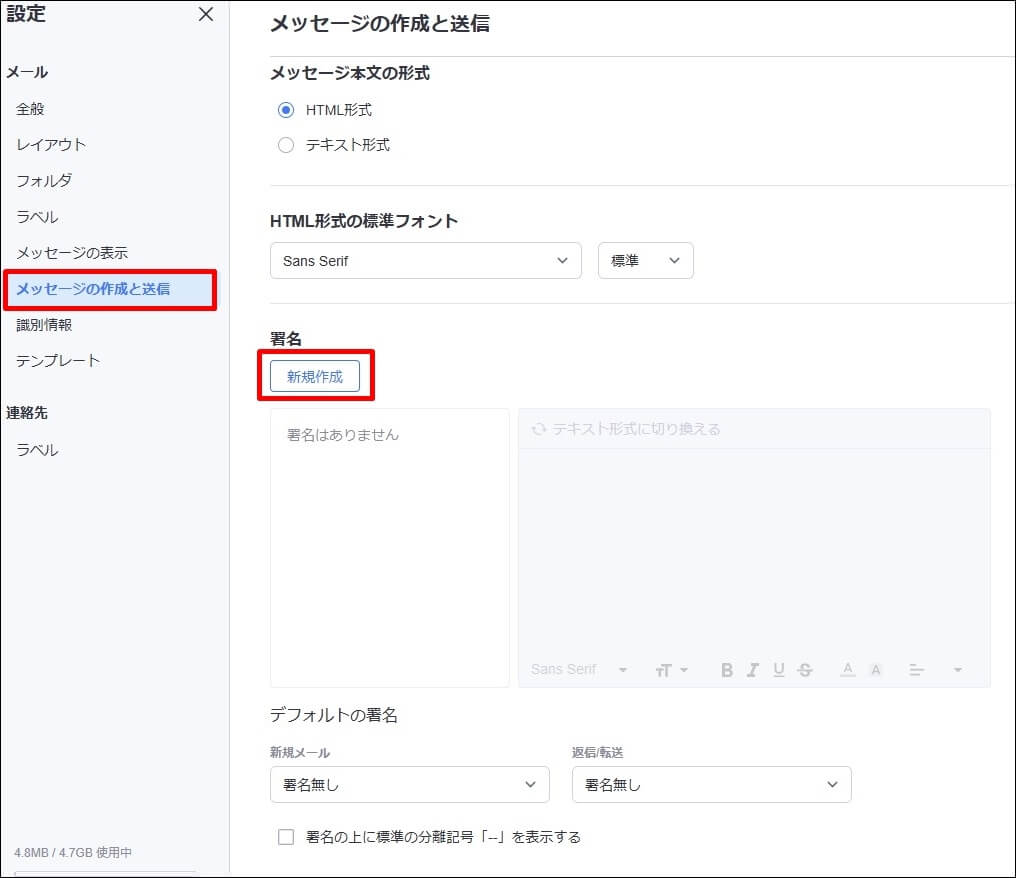Click the Italic icon in signature toolbar
1016x878 pixels.
pyautogui.click(x=753, y=670)
